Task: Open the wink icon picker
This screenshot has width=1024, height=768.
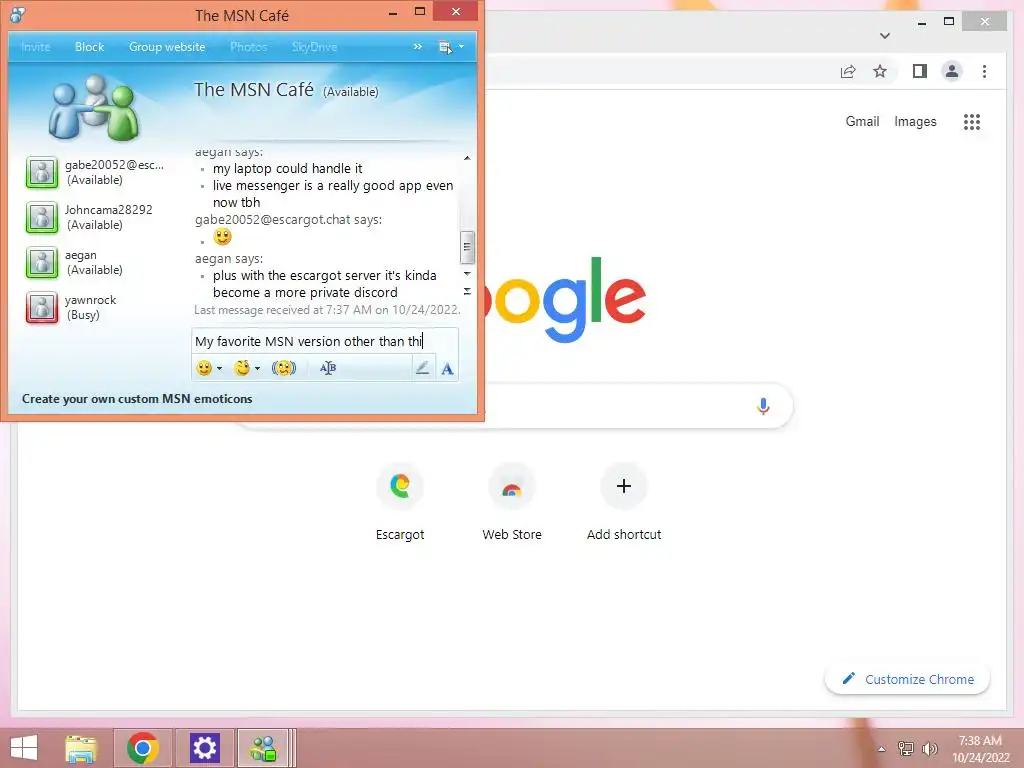Action: pos(242,368)
